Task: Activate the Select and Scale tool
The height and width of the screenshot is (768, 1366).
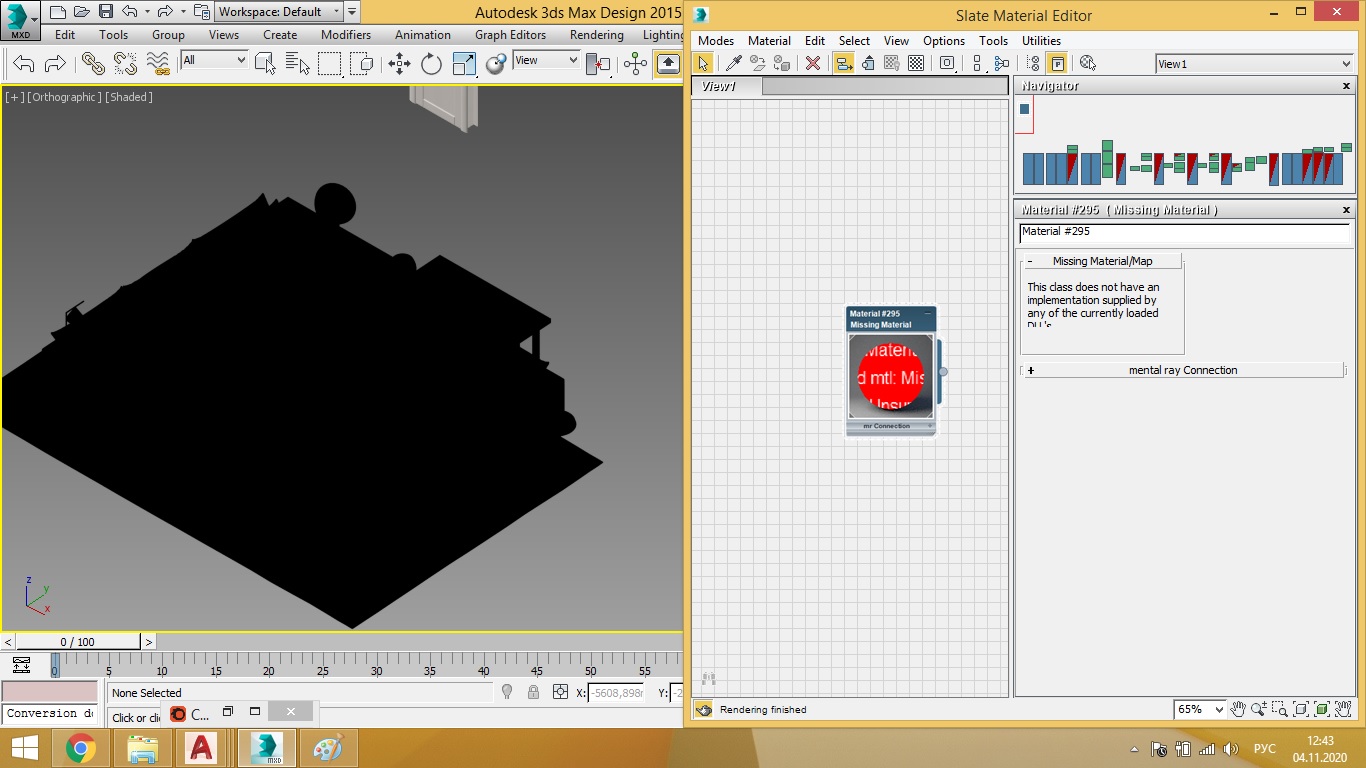Action: click(x=464, y=64)
